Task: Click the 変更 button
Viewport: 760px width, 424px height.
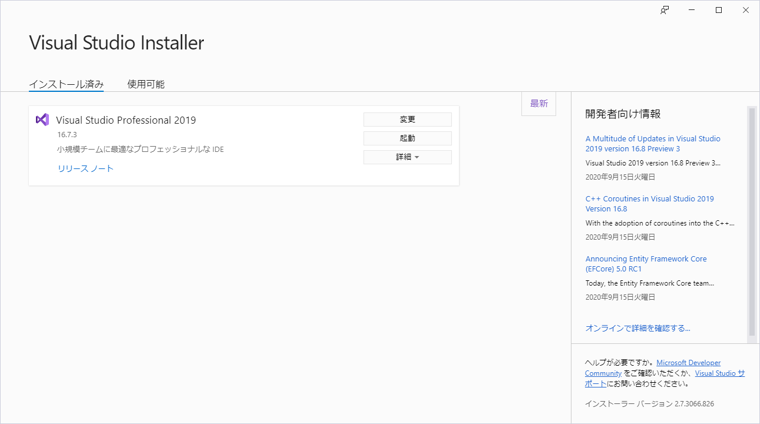Action: point(407,119)
